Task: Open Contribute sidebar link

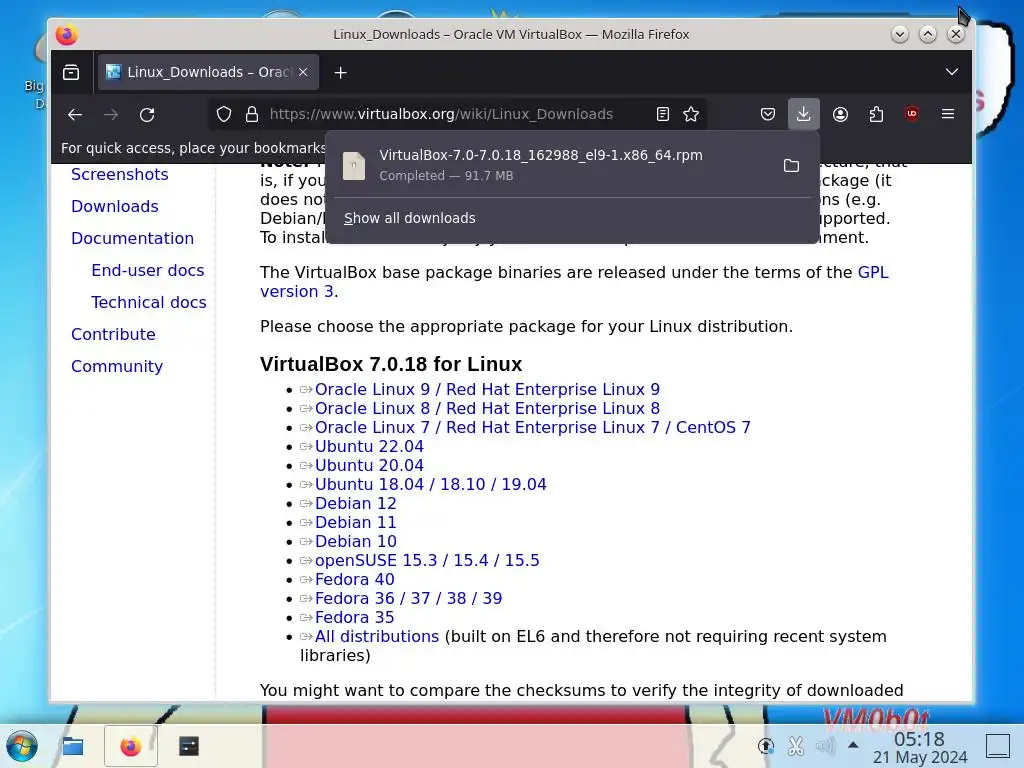Action: point(114,334)
